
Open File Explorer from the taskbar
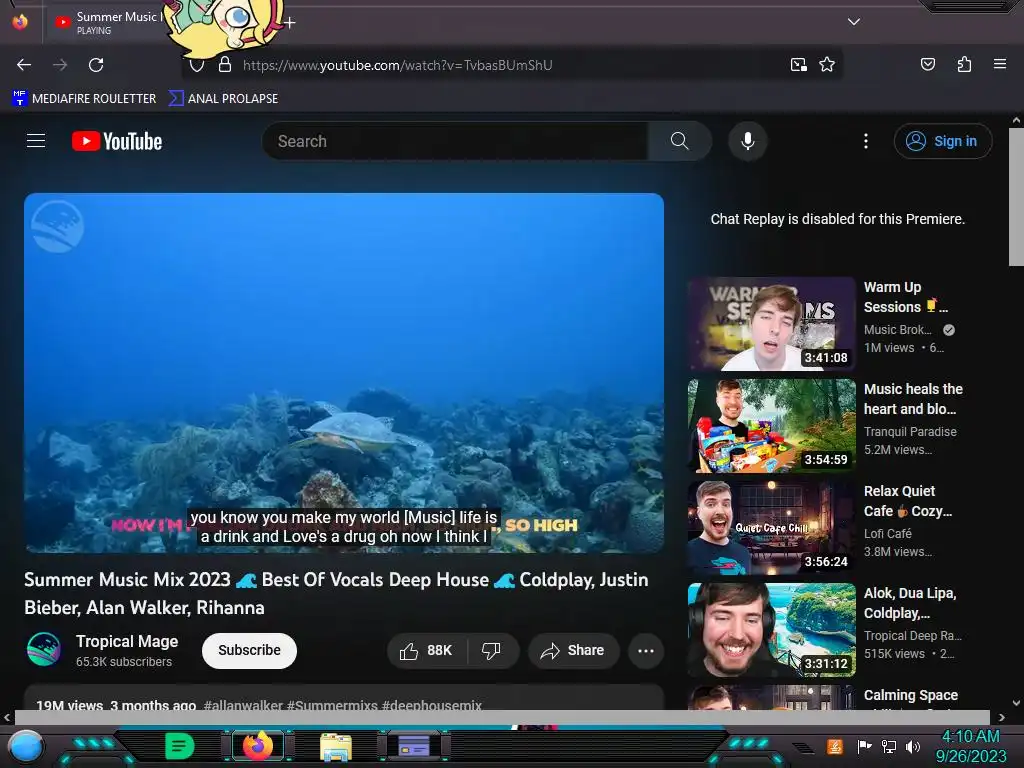point(336,747)
